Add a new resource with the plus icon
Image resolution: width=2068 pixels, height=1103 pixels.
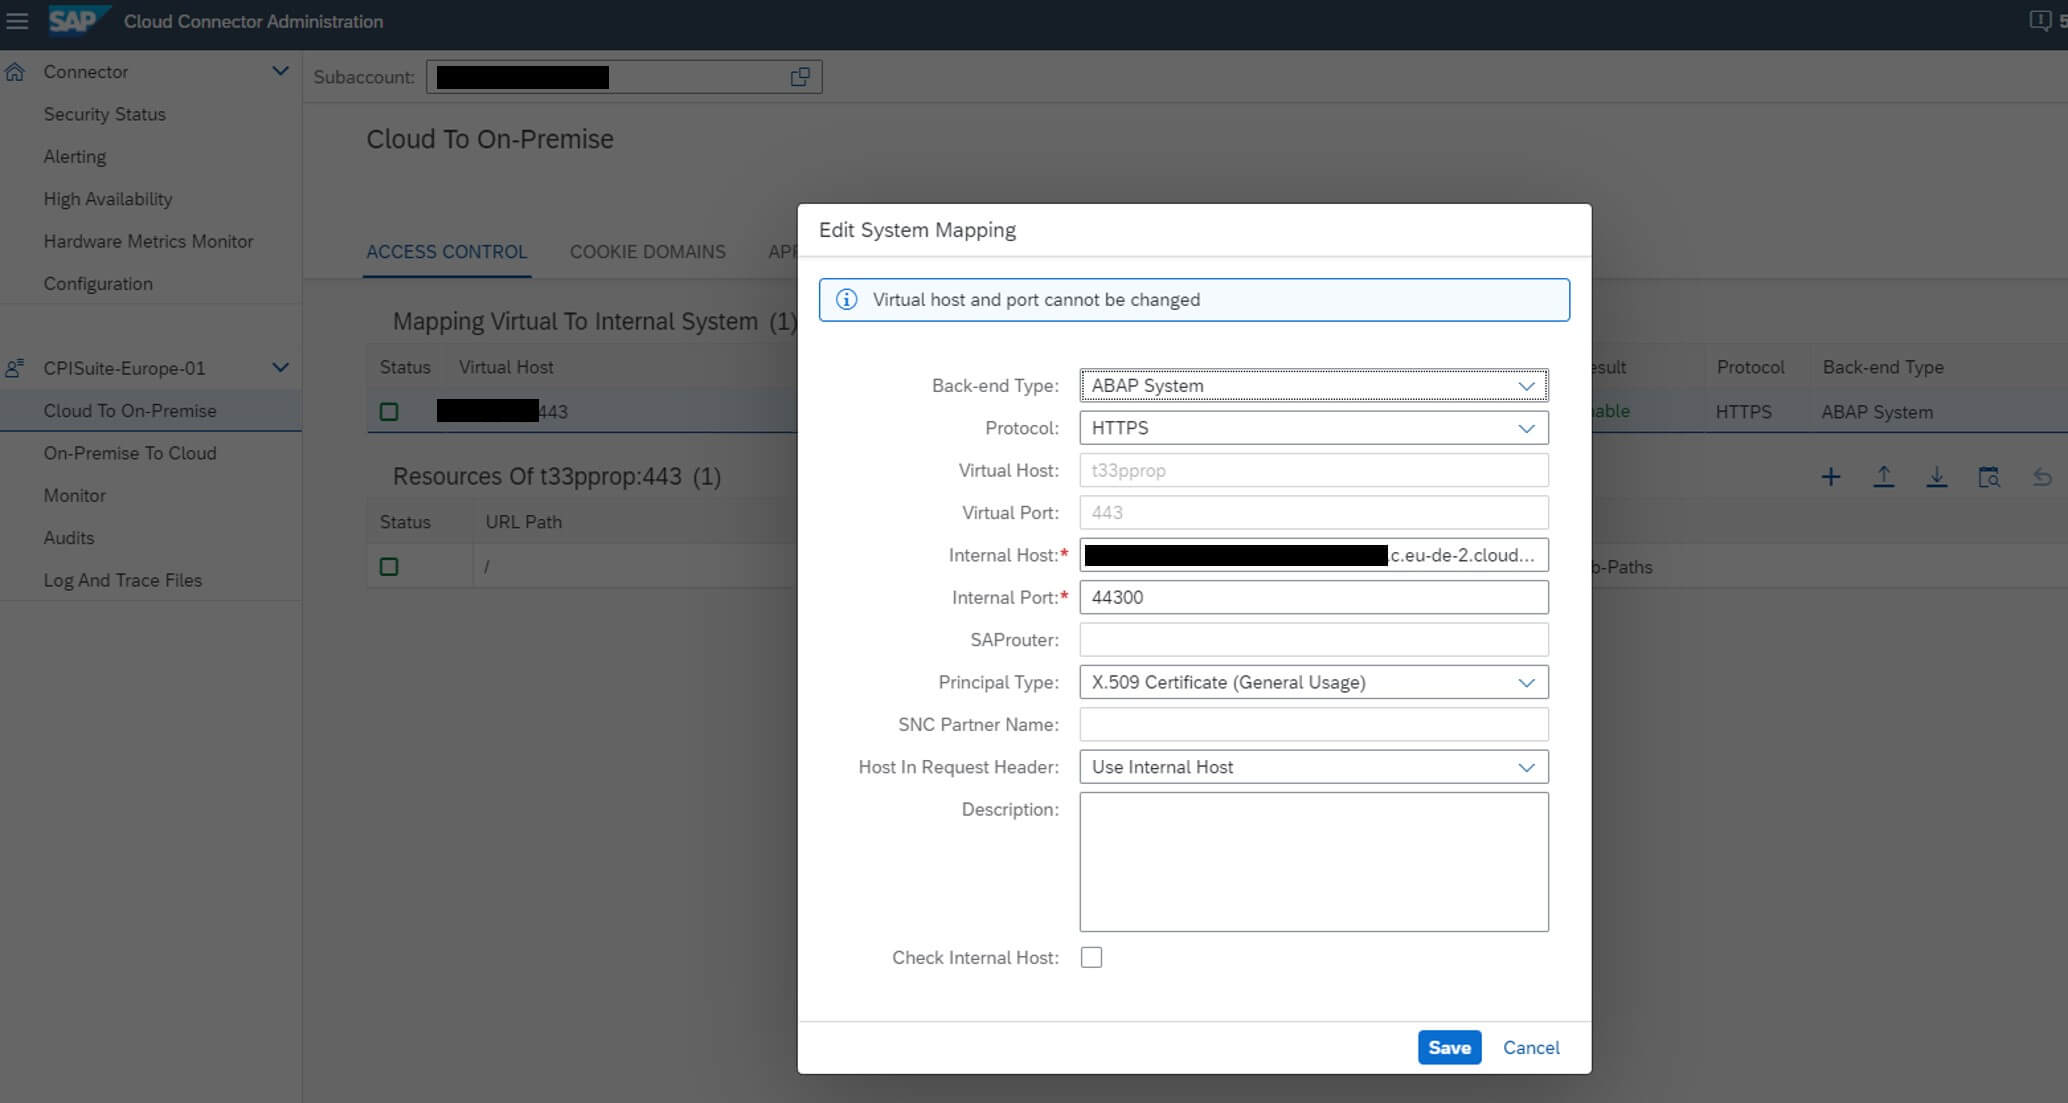pyautogui.click(x=1830, y=476)
